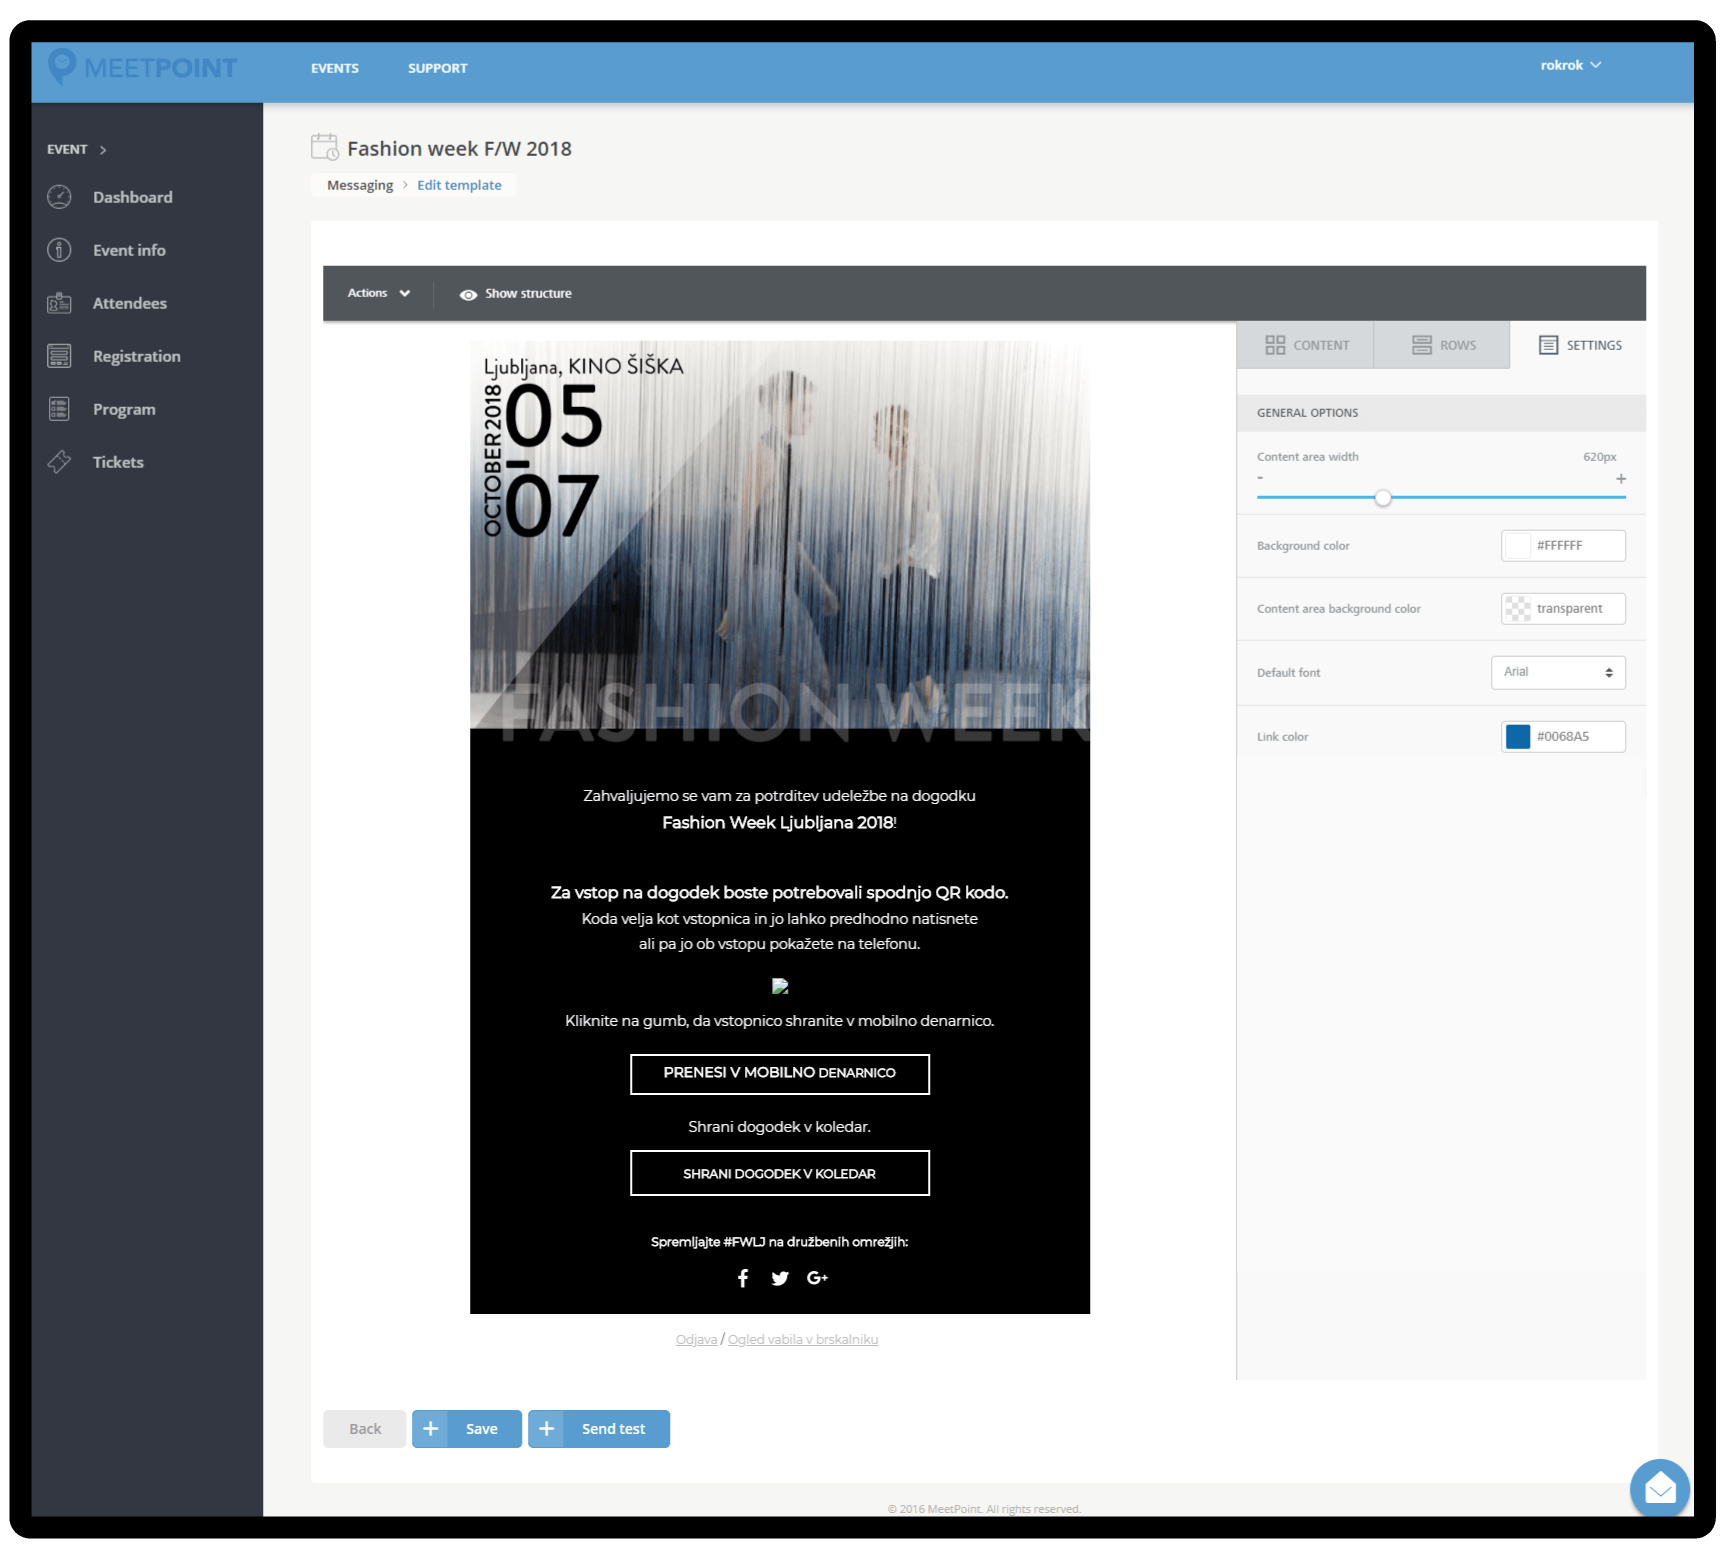Toggle Show structure eye option

click(x=516, y=294)
